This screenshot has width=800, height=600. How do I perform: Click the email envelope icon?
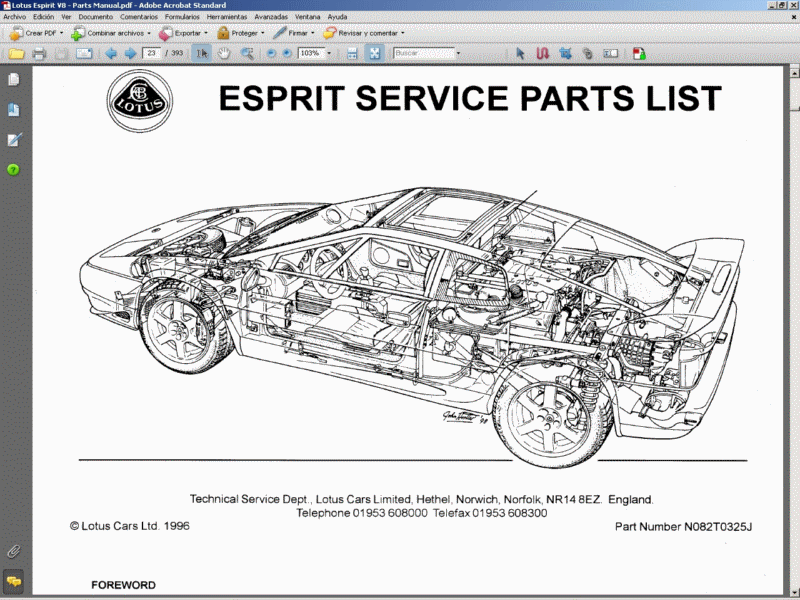coord(84,54)
